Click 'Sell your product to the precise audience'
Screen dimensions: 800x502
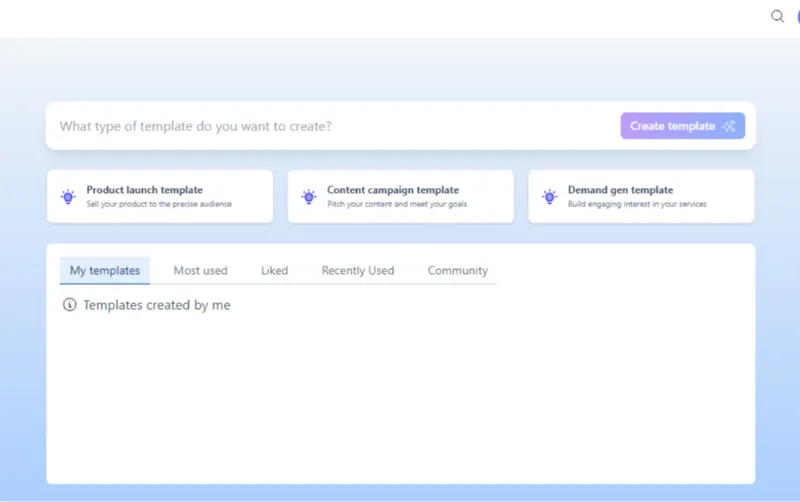(x=159, y=204)
